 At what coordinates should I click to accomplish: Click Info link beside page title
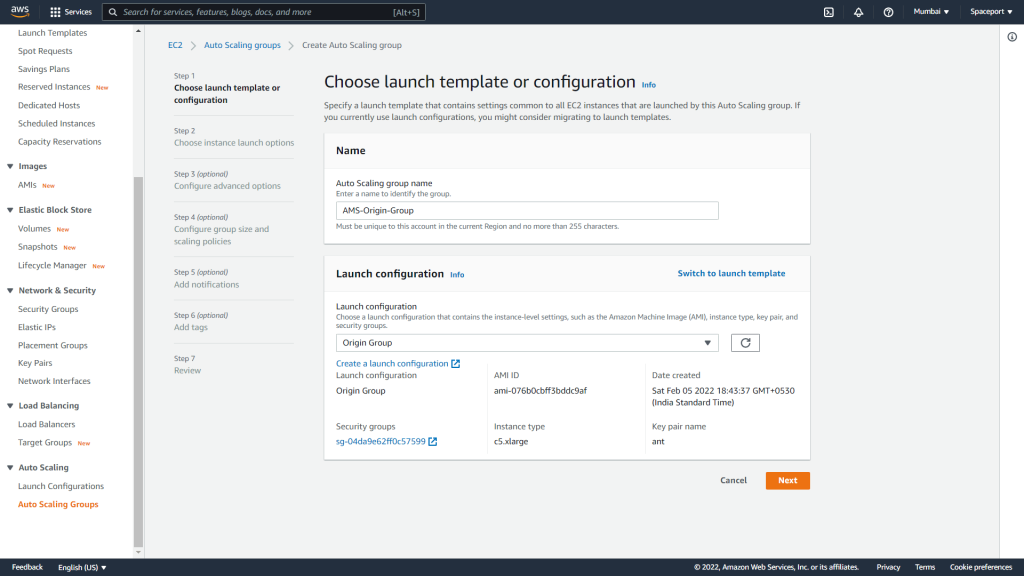[x=648, y=85]
